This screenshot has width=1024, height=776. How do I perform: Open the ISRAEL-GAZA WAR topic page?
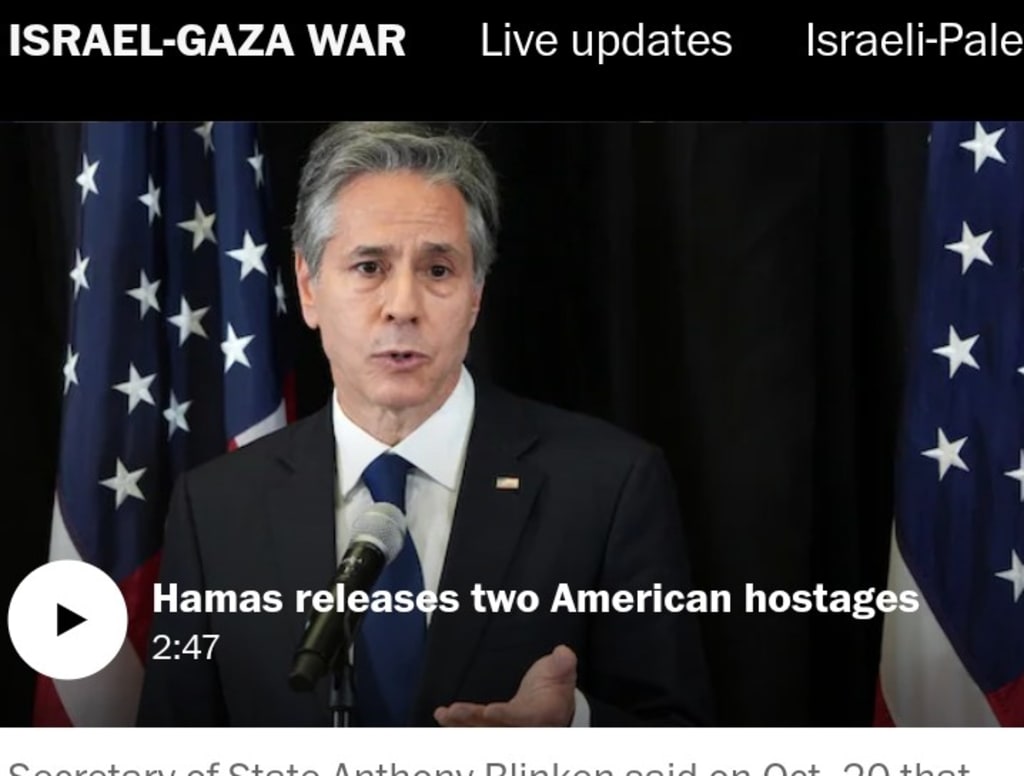click(x=207, y=40)
